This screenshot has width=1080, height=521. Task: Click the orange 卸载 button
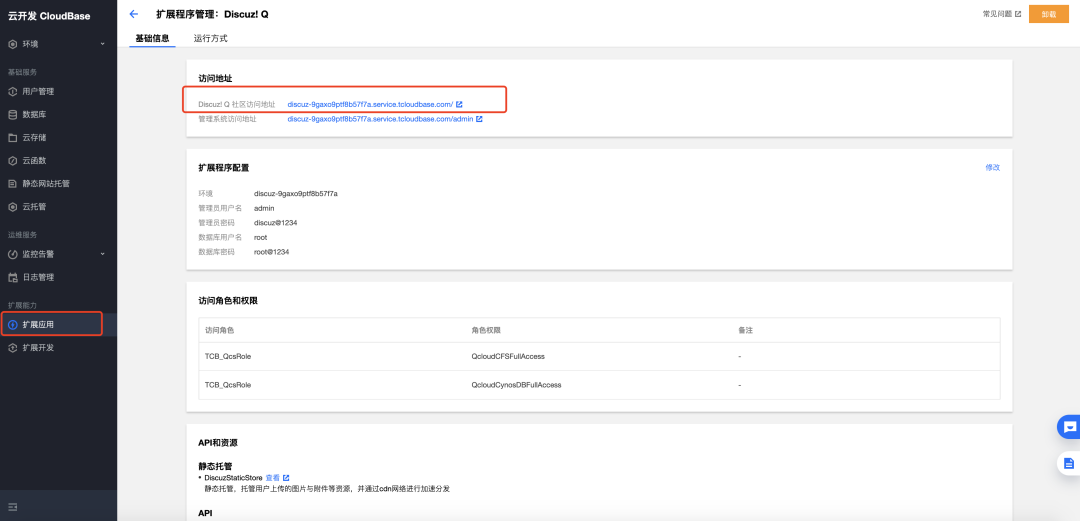(1048, 14)
